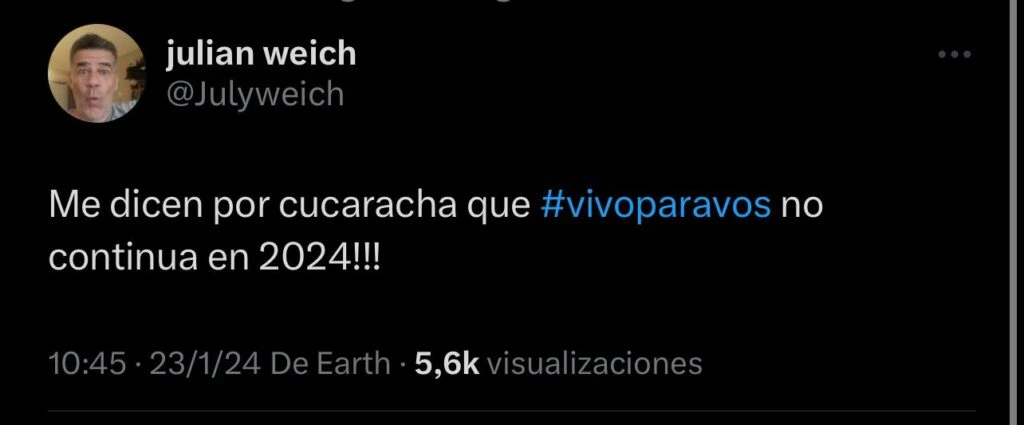The height and width of the screenshot is (425, 1024).
Task: Select the visualizaciones label
Action: pyautogui.click(x=595, y=364)
